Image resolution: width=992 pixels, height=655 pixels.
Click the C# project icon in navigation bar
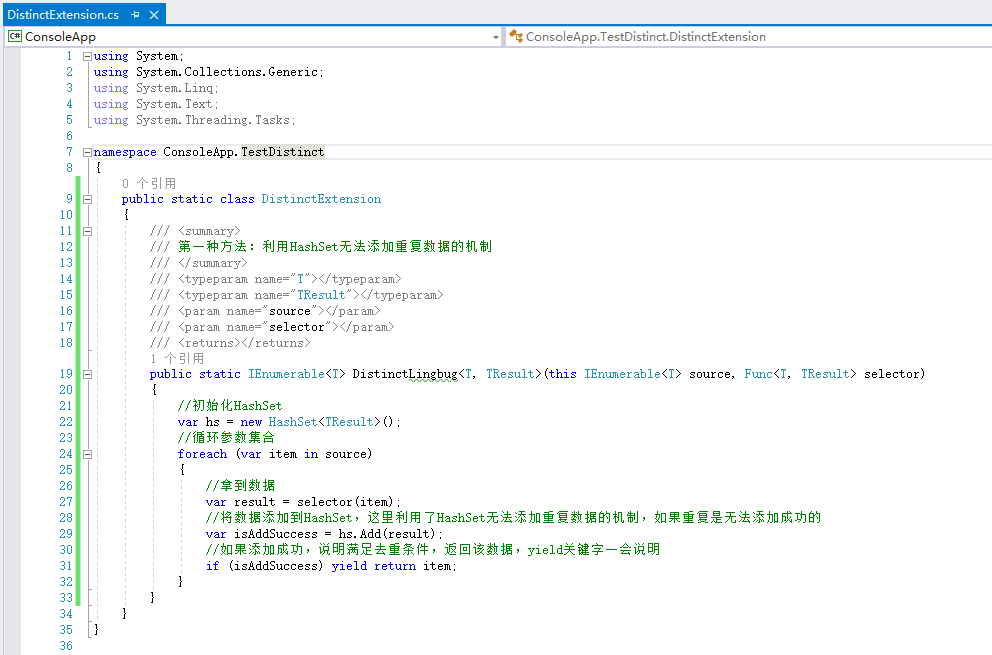[x=15, y=37]
